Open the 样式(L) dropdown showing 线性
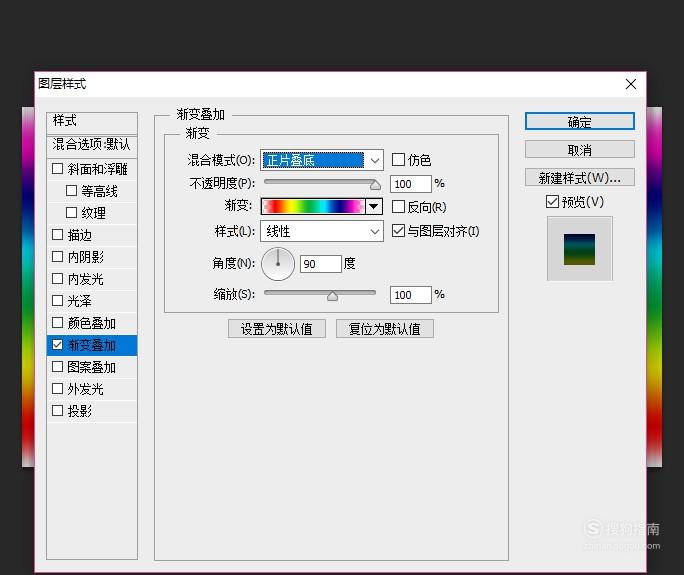This screenshot has height=575, width=684. point(322,231)
